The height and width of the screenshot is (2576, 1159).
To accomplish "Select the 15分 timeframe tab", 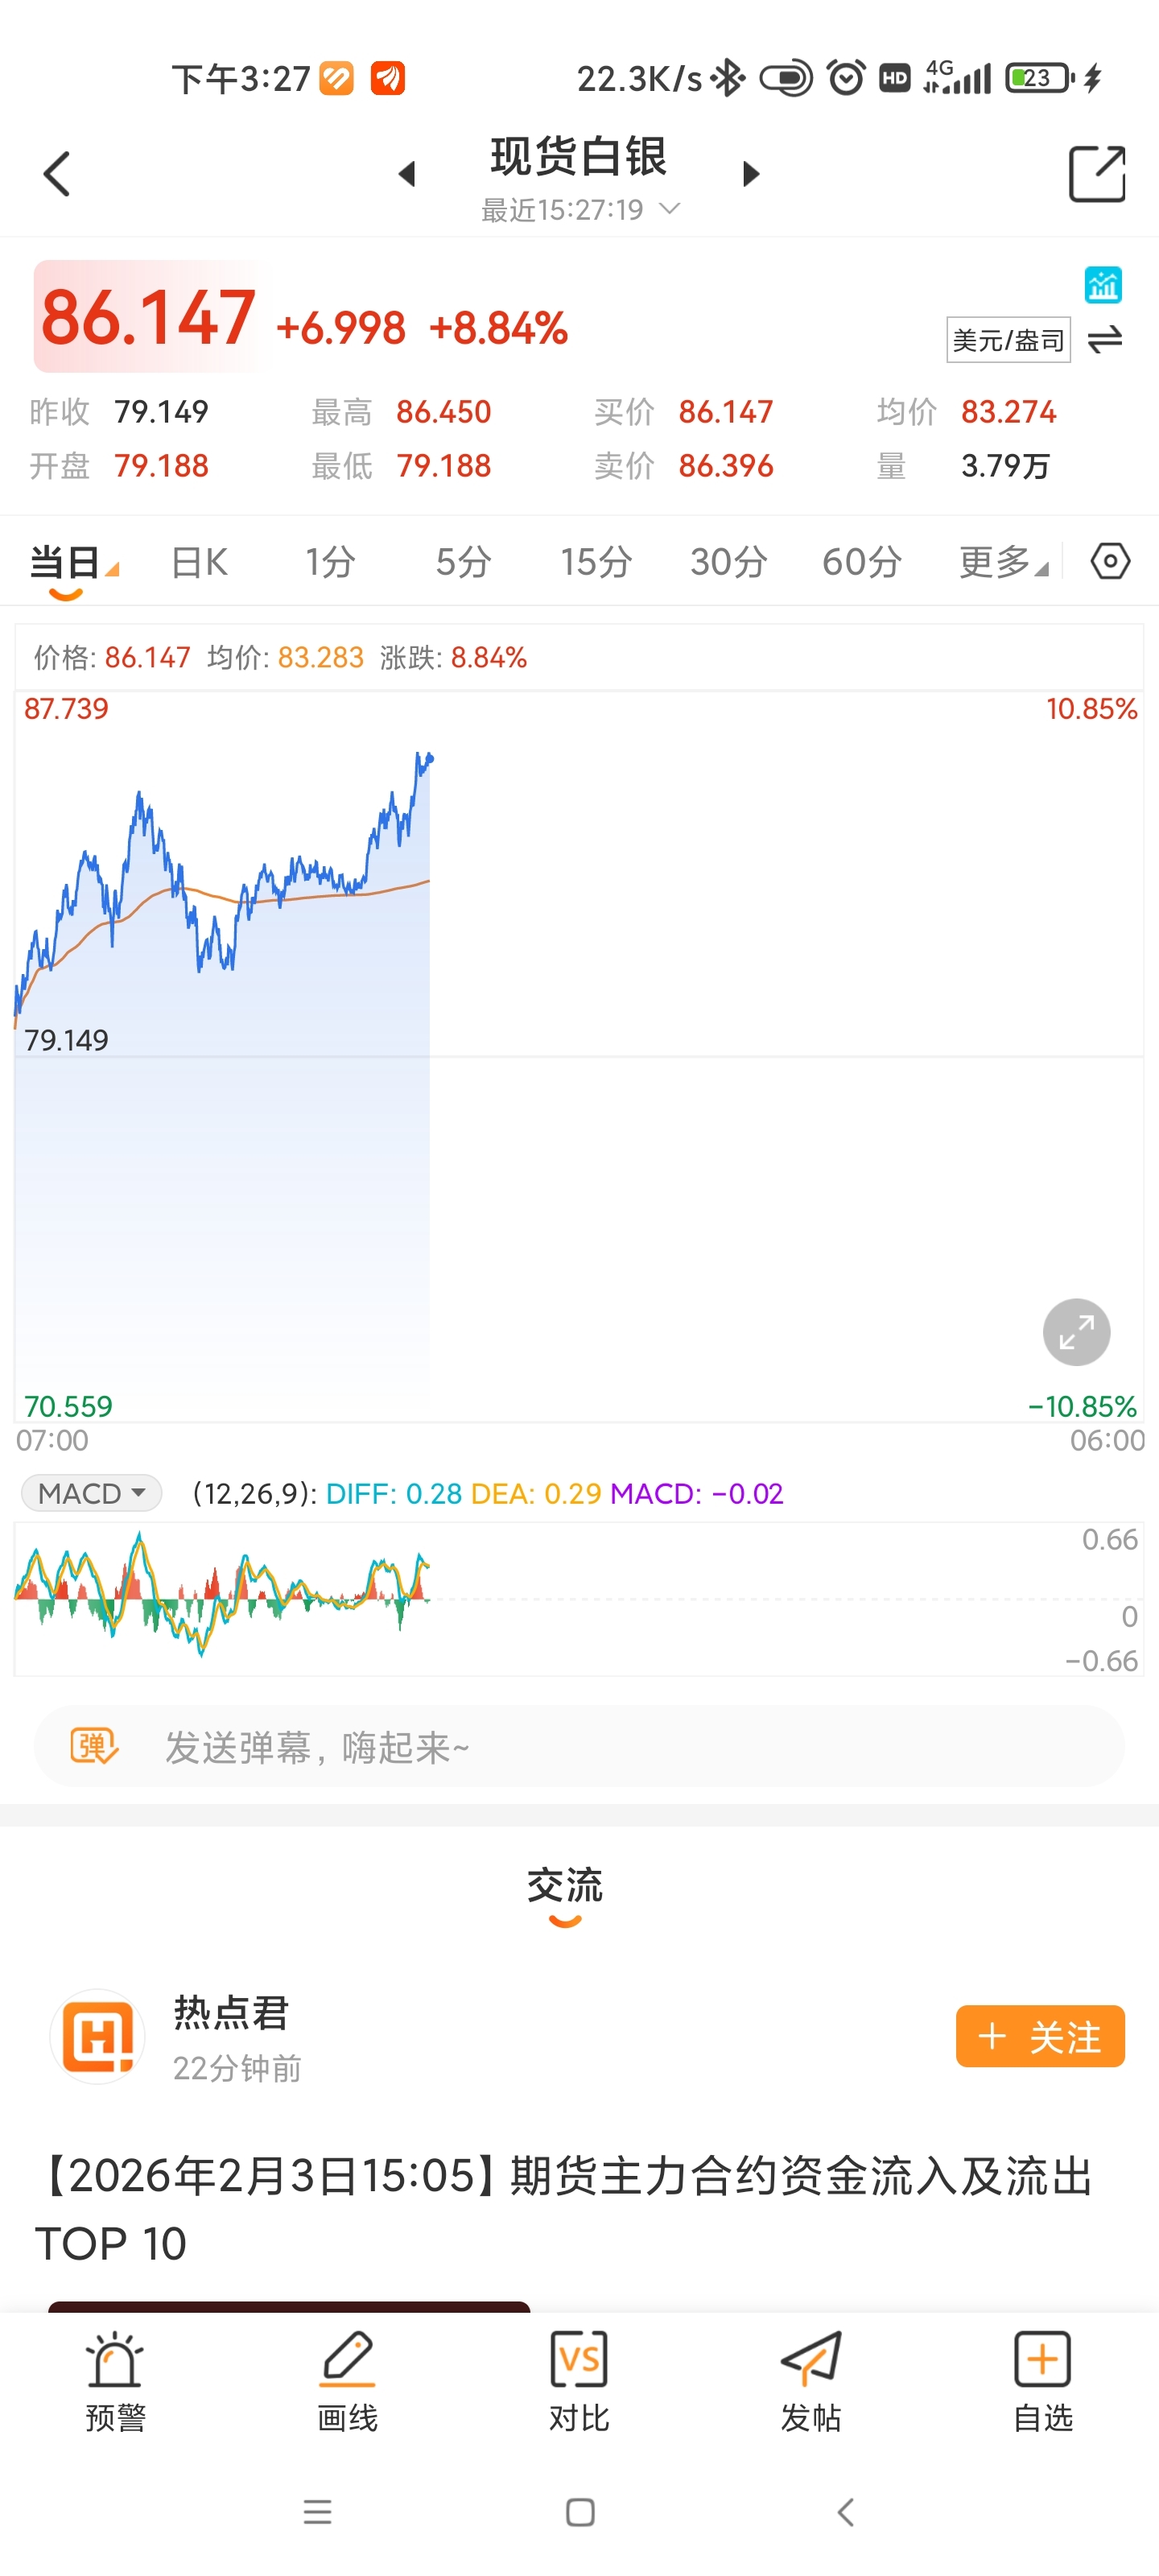I will click(595, 562).
